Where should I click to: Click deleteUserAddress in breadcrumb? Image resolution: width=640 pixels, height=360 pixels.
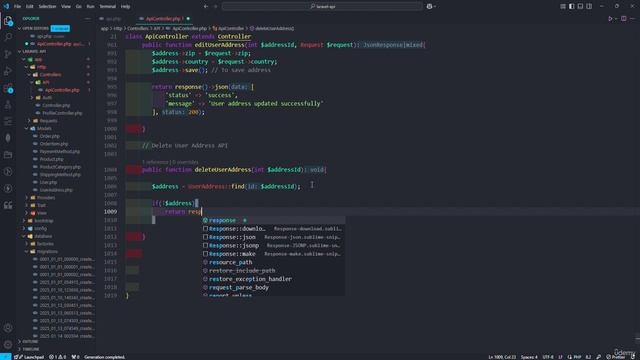coord(274,29)
